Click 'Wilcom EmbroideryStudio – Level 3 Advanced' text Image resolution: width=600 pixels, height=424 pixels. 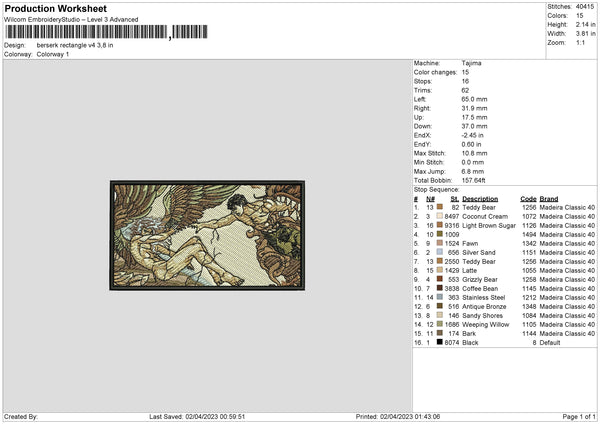[x=71, y=20]
